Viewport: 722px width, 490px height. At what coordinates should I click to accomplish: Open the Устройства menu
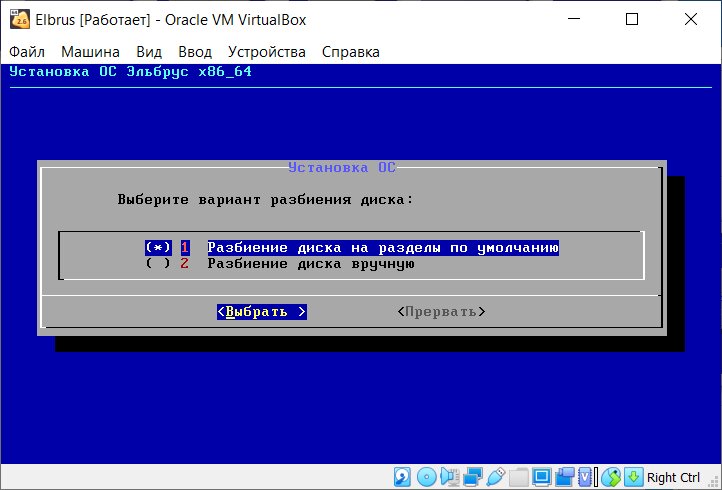(x=267, y=52)
